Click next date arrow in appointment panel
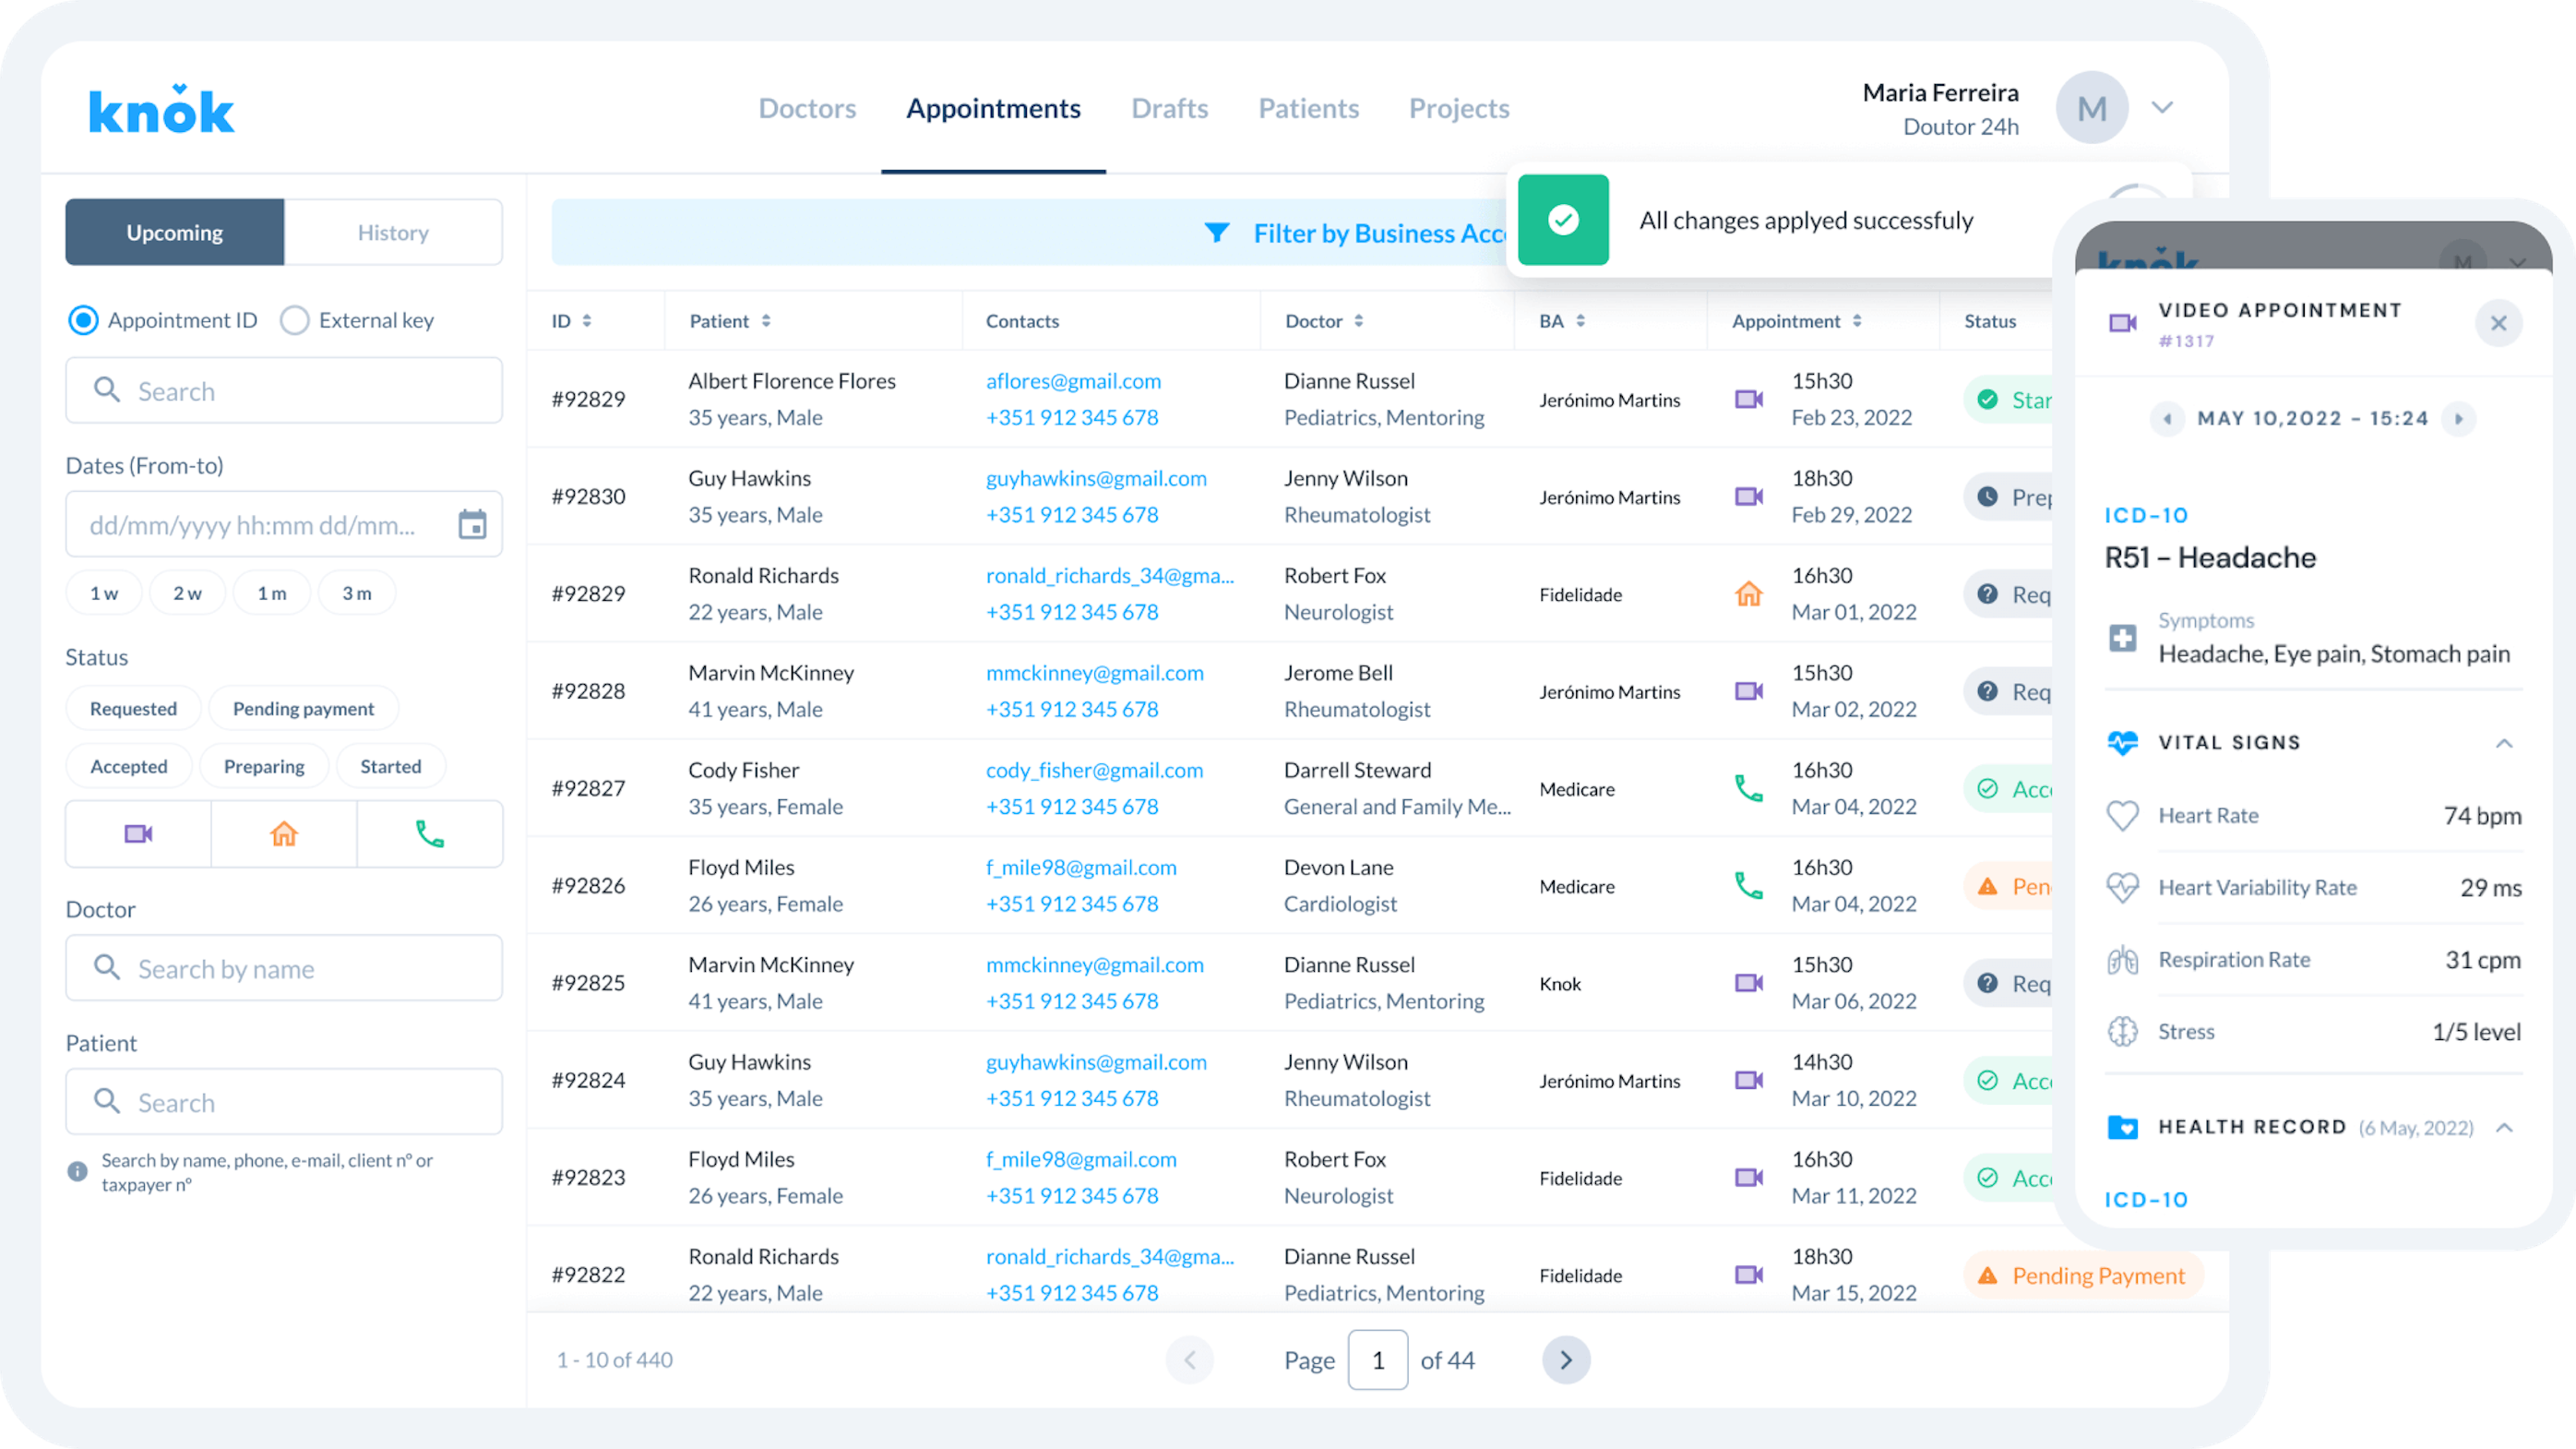 point(2459,419)
